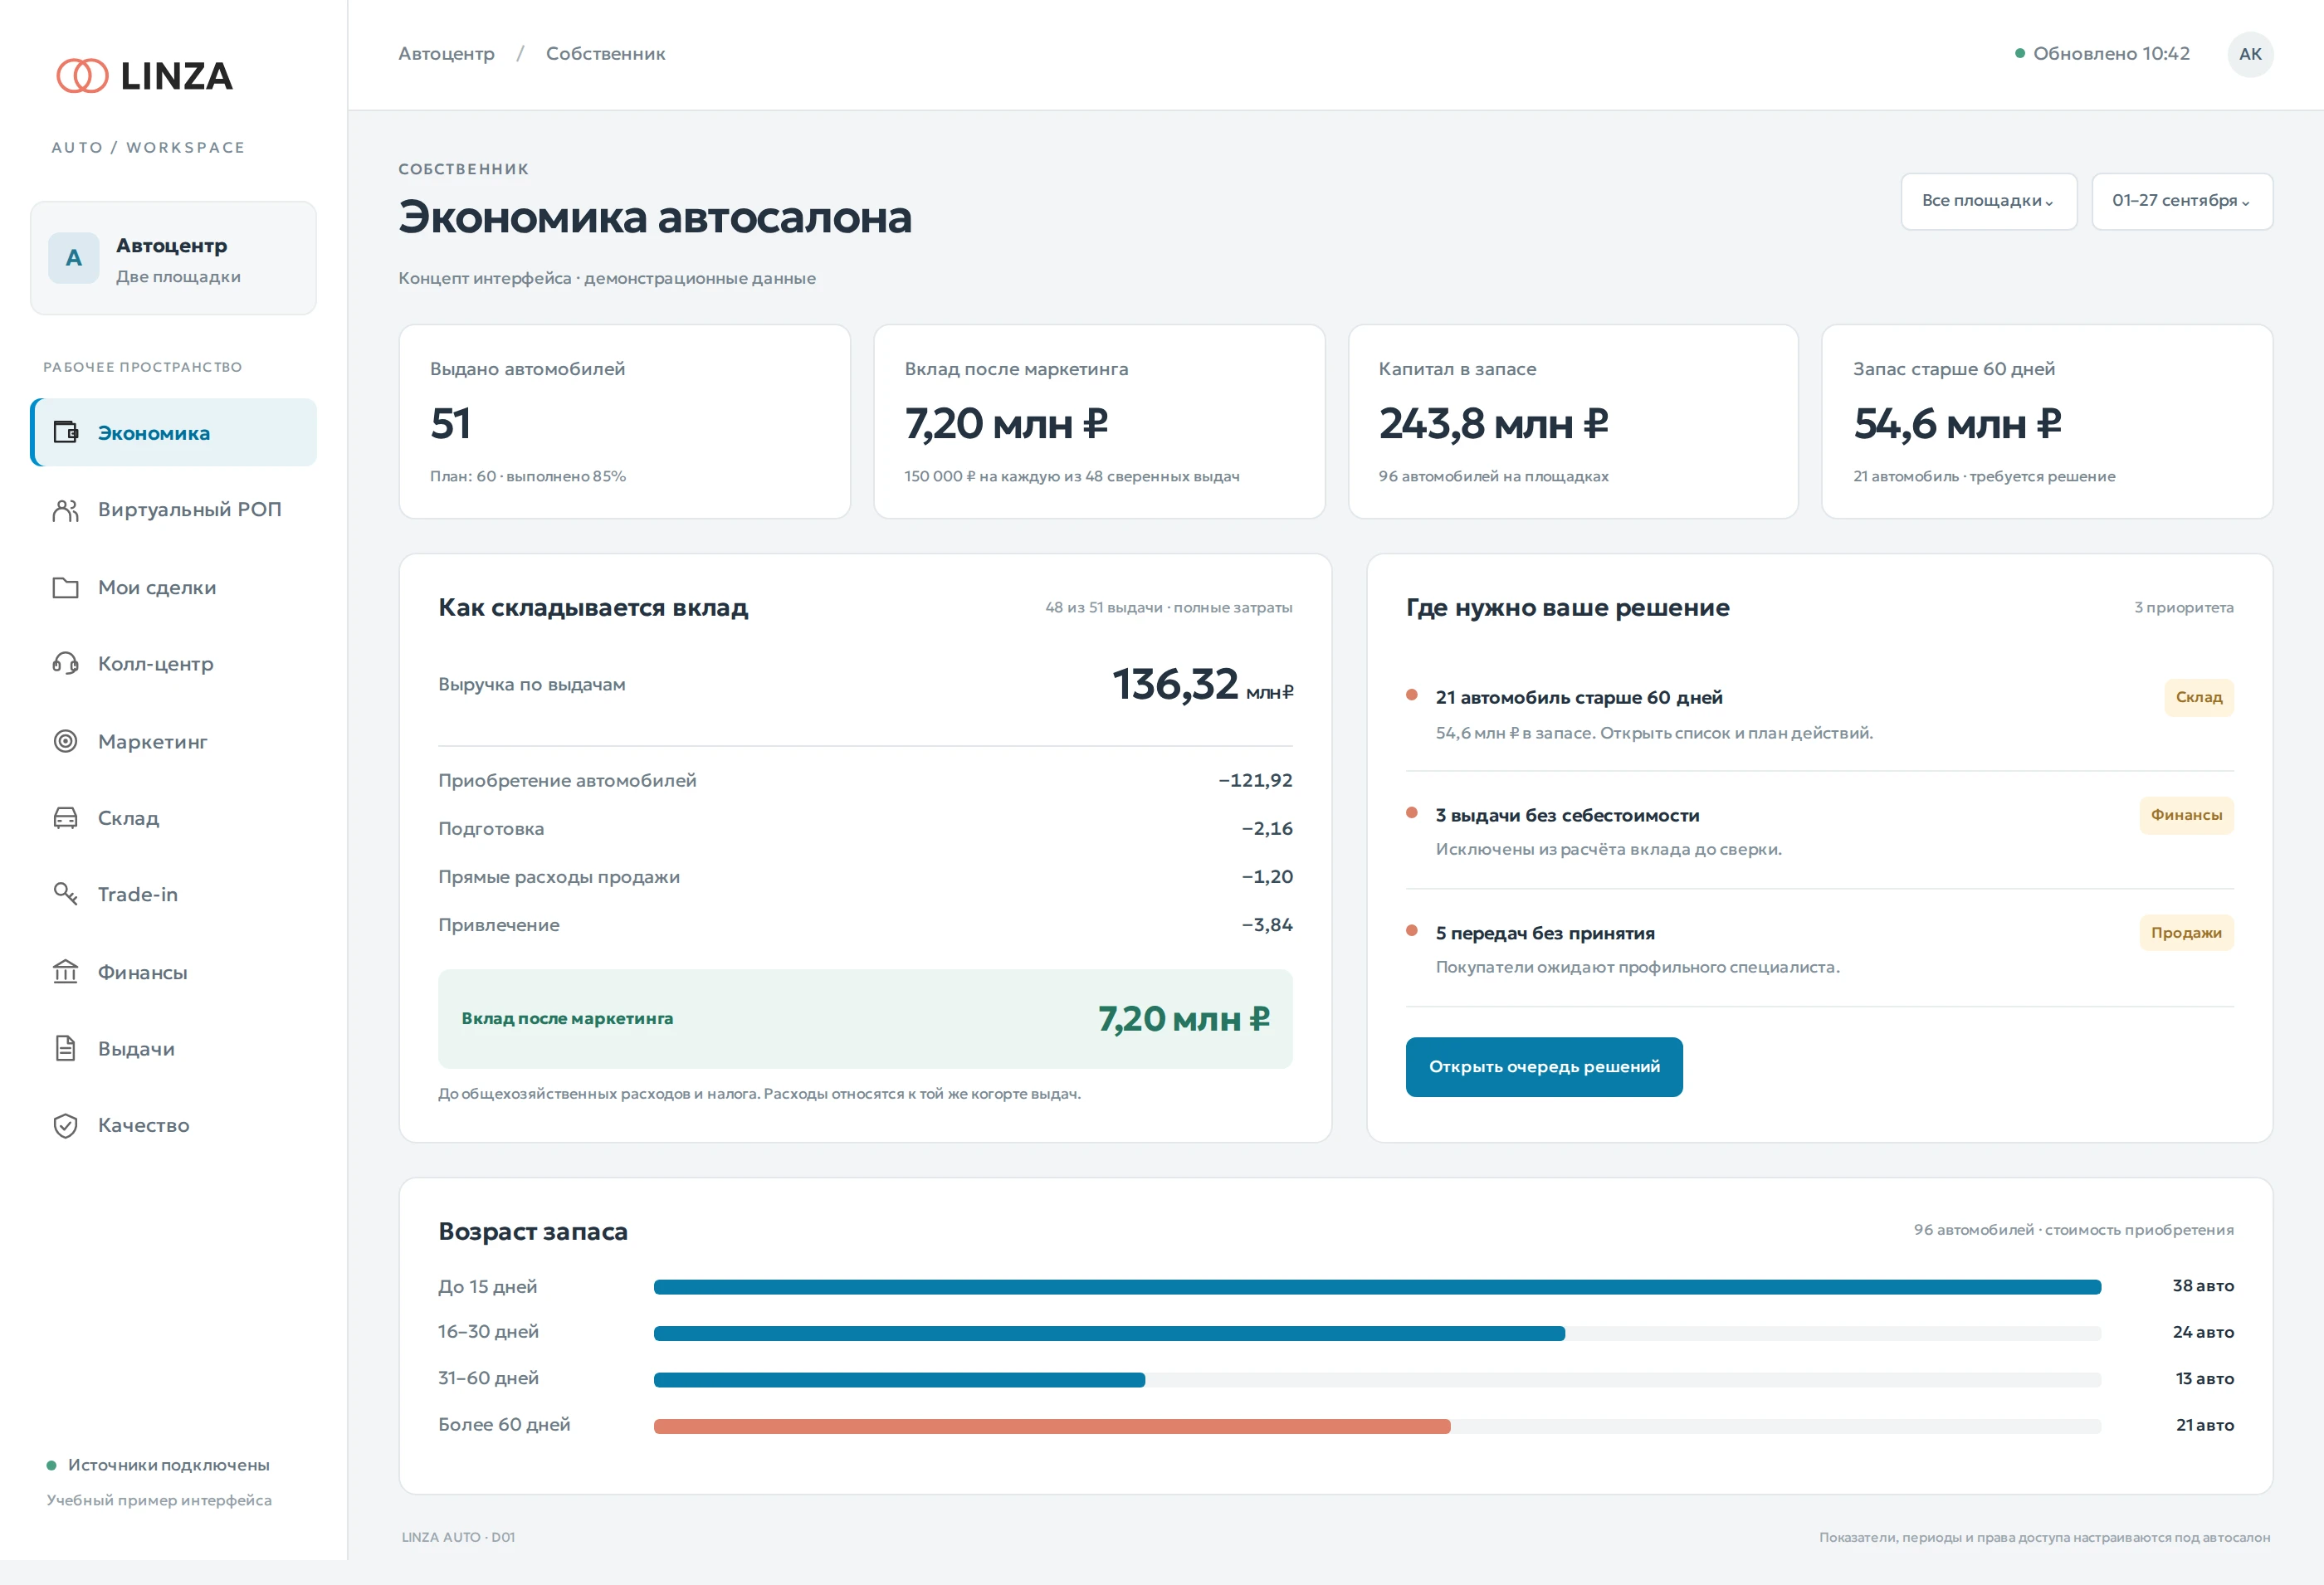Click the До 15 дней stock bar
The width and height of the screenshot is (2324, 1585).
(1377, 1287)
